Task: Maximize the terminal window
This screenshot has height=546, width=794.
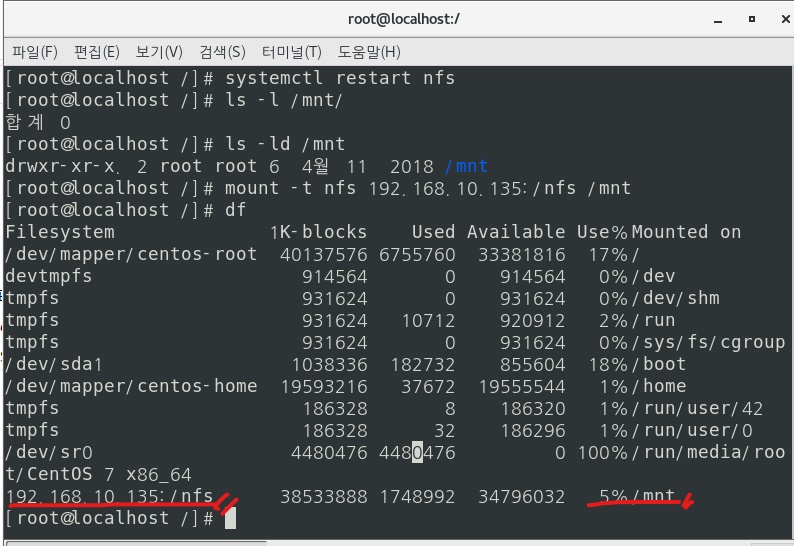Action: 752,19
